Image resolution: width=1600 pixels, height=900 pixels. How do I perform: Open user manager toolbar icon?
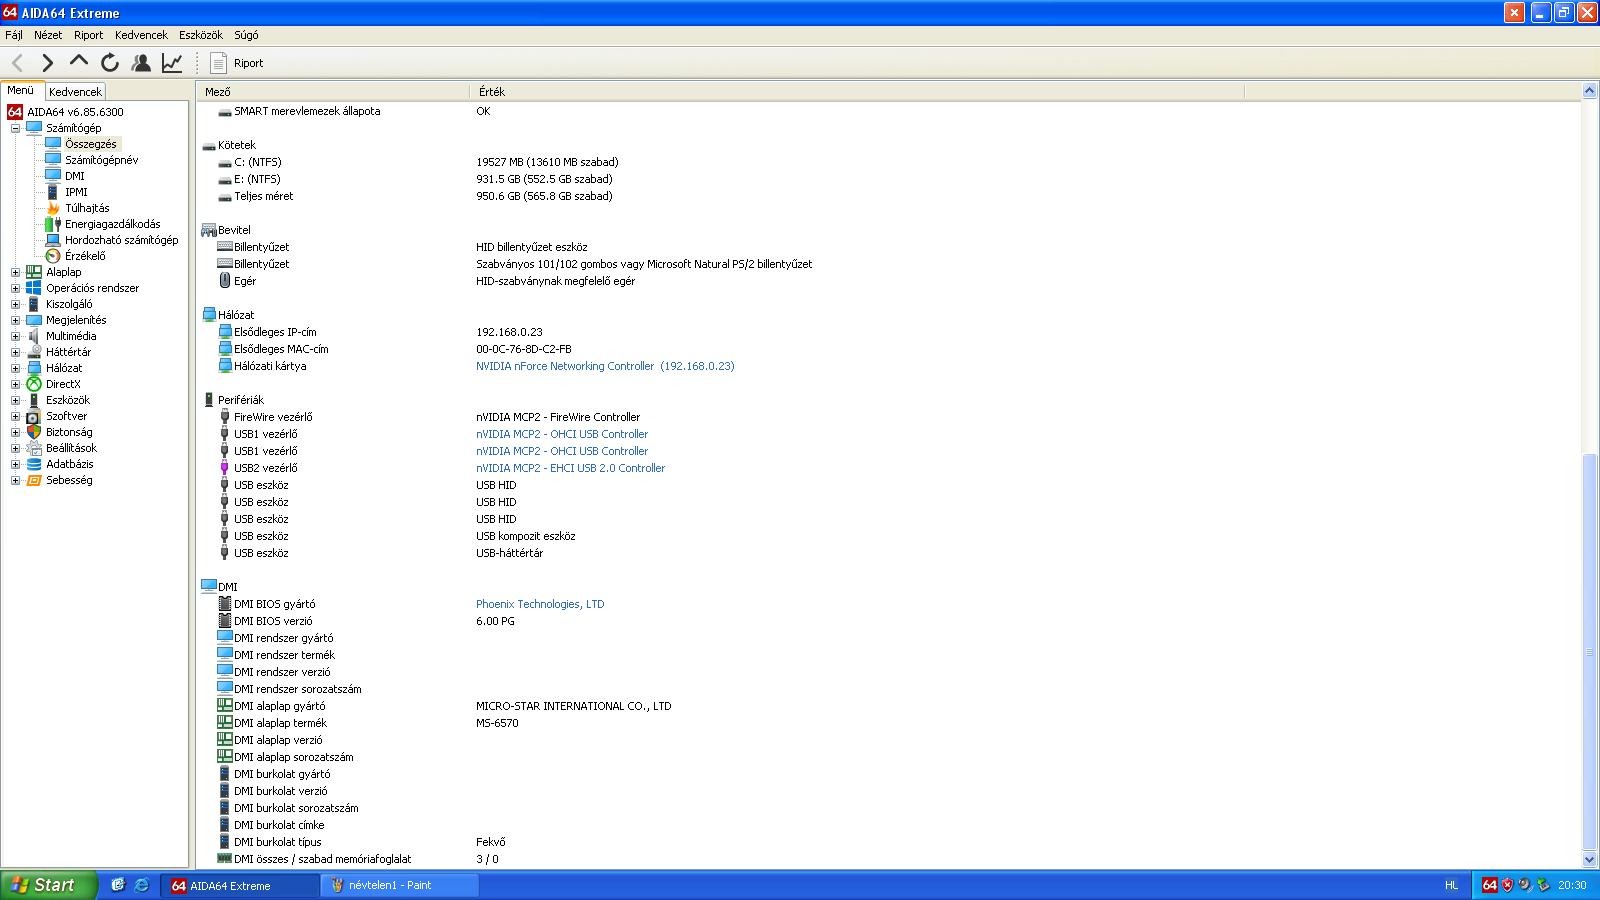[x=141, y=63]
